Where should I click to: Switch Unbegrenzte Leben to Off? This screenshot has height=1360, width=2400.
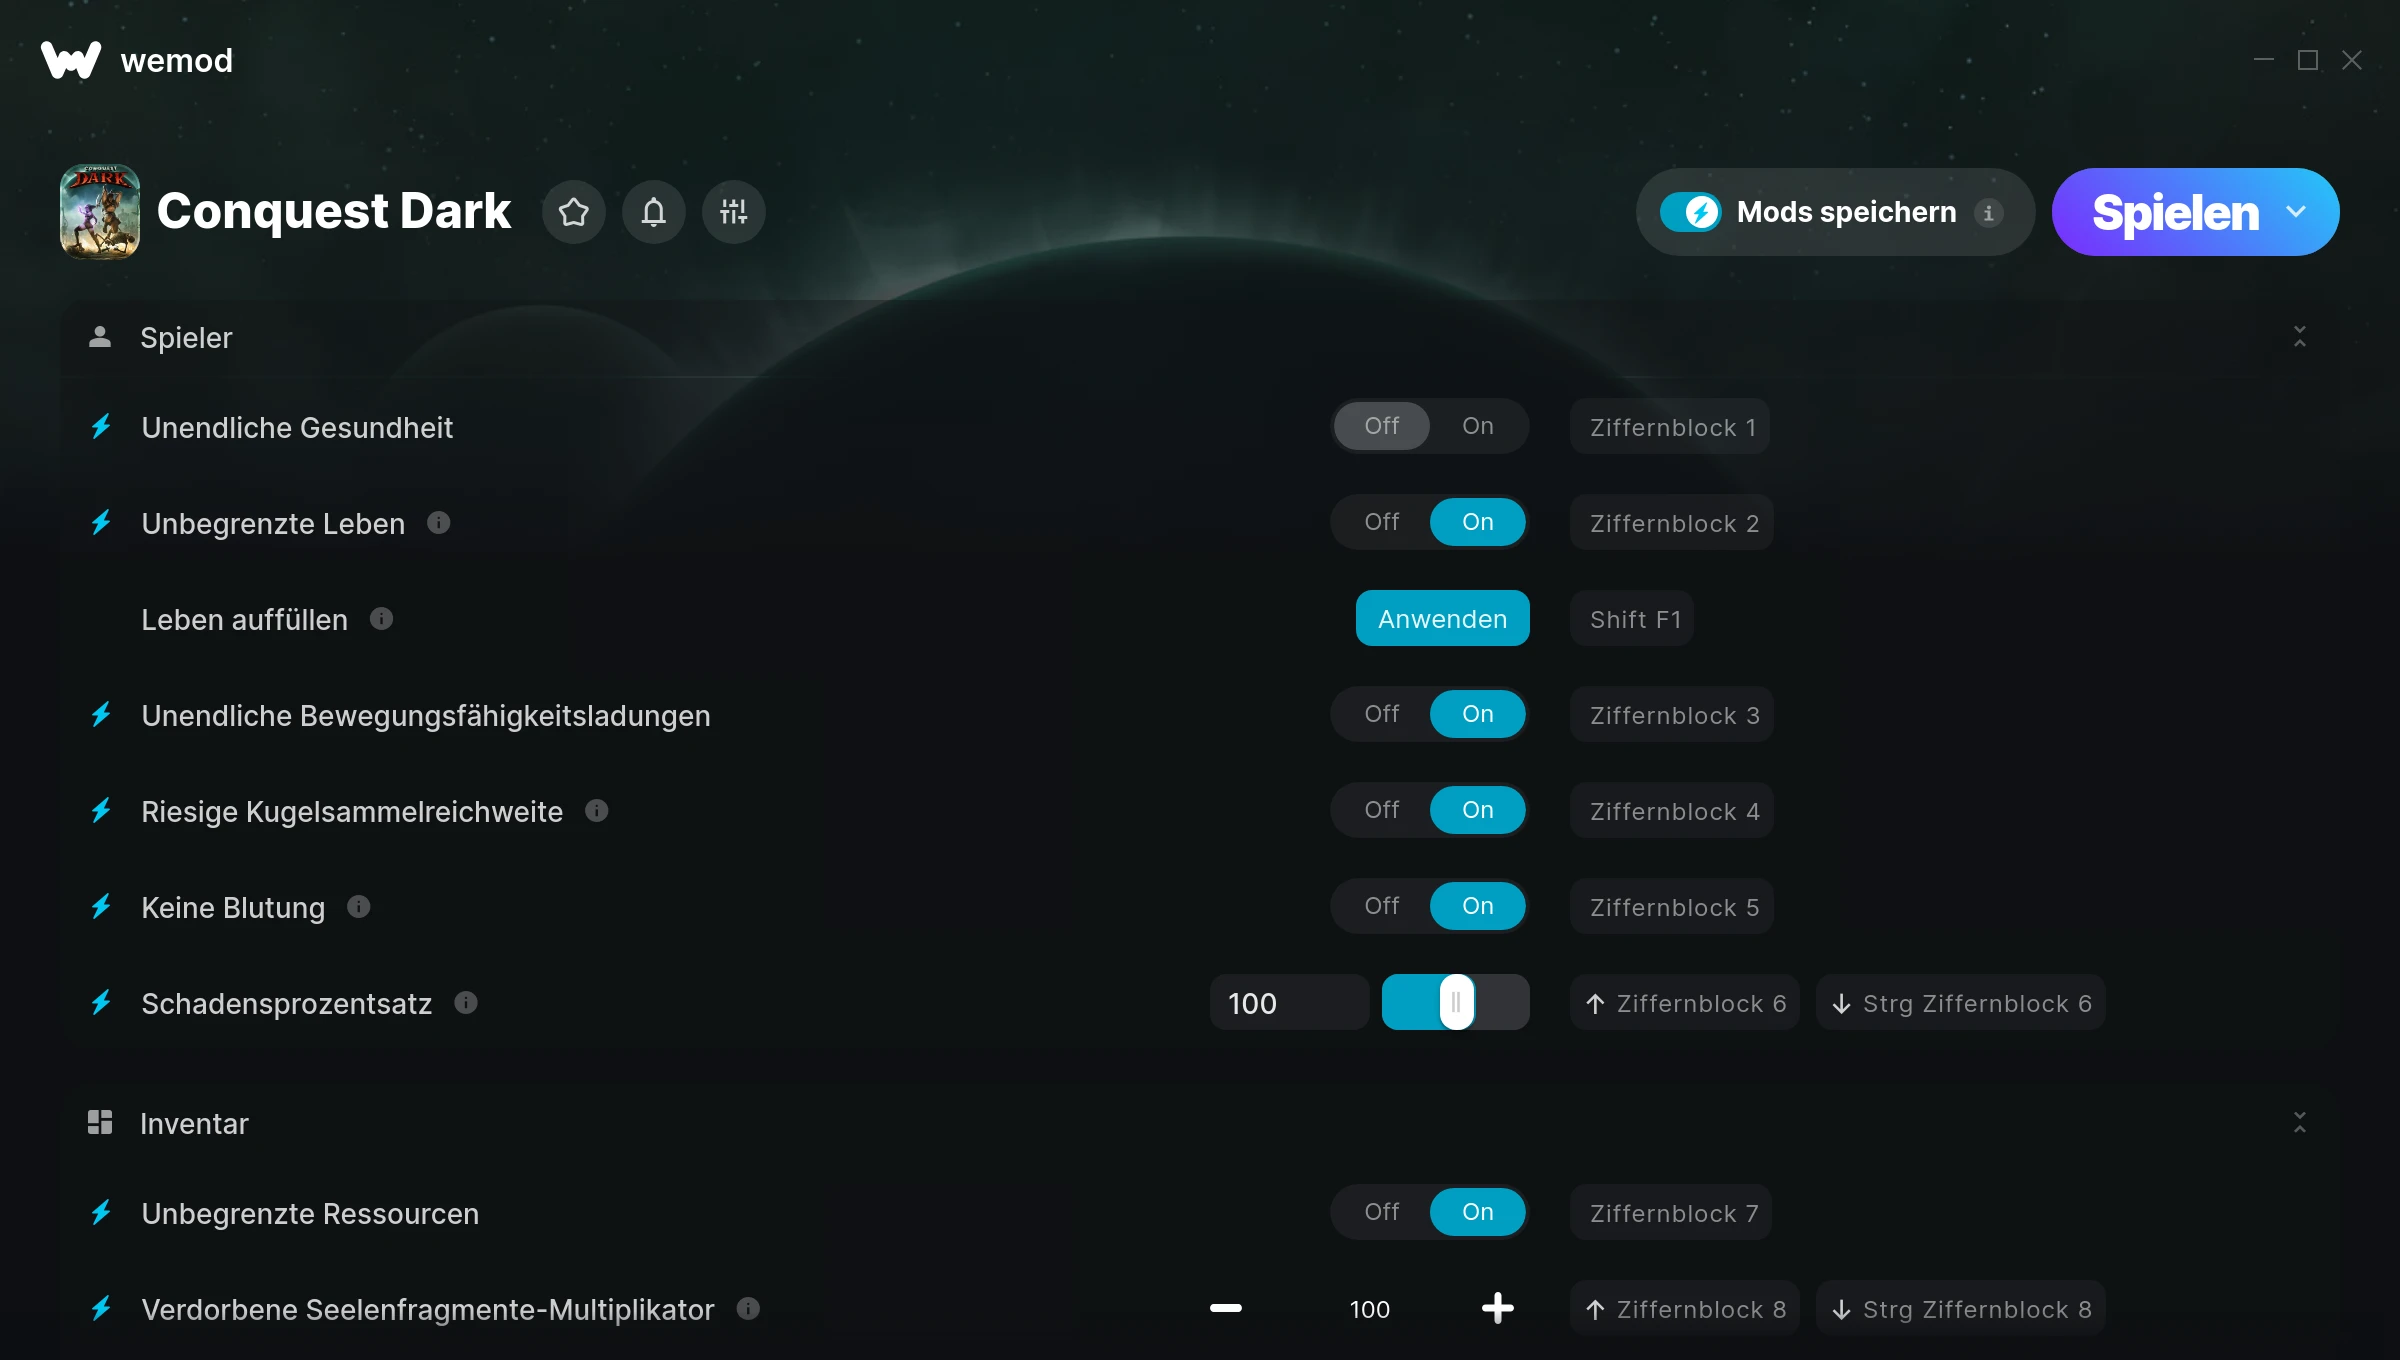tap(1382, 522)
